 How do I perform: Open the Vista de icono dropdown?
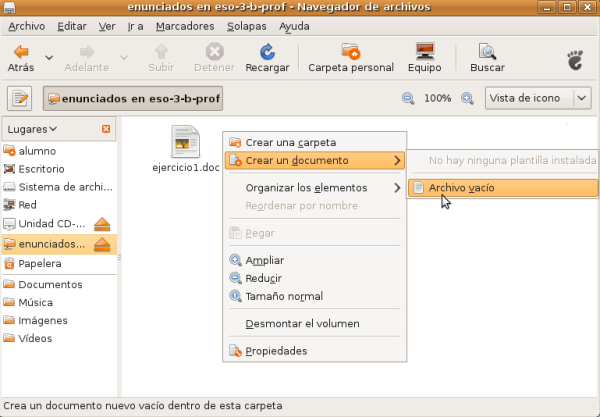tap(539, 98)
